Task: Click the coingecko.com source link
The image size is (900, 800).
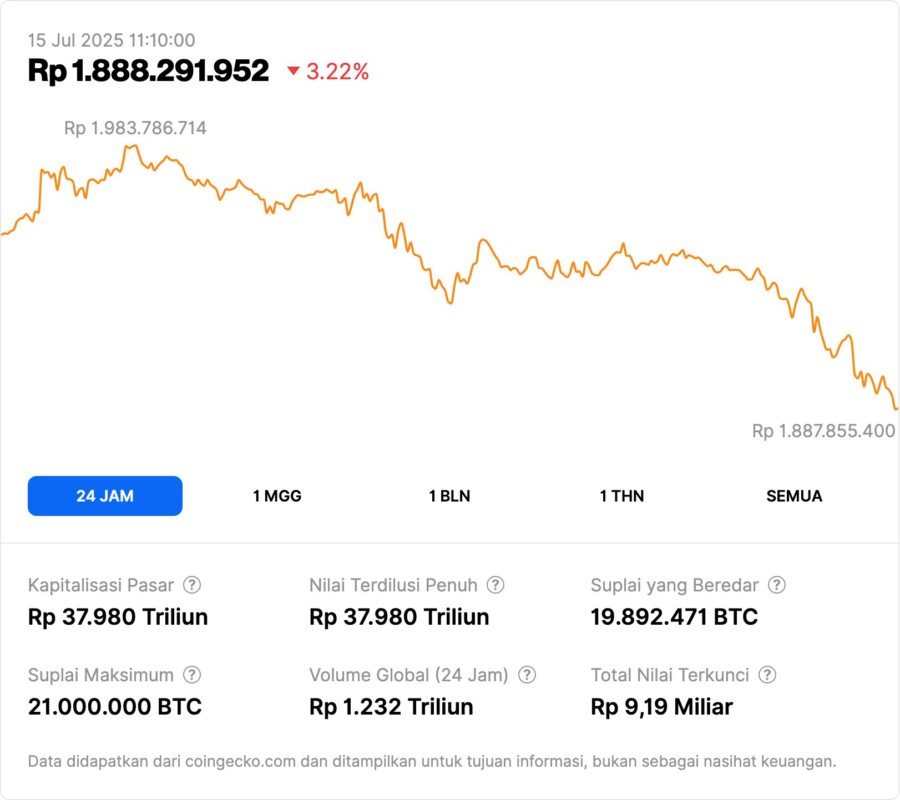Action: [x=234, y=758]
